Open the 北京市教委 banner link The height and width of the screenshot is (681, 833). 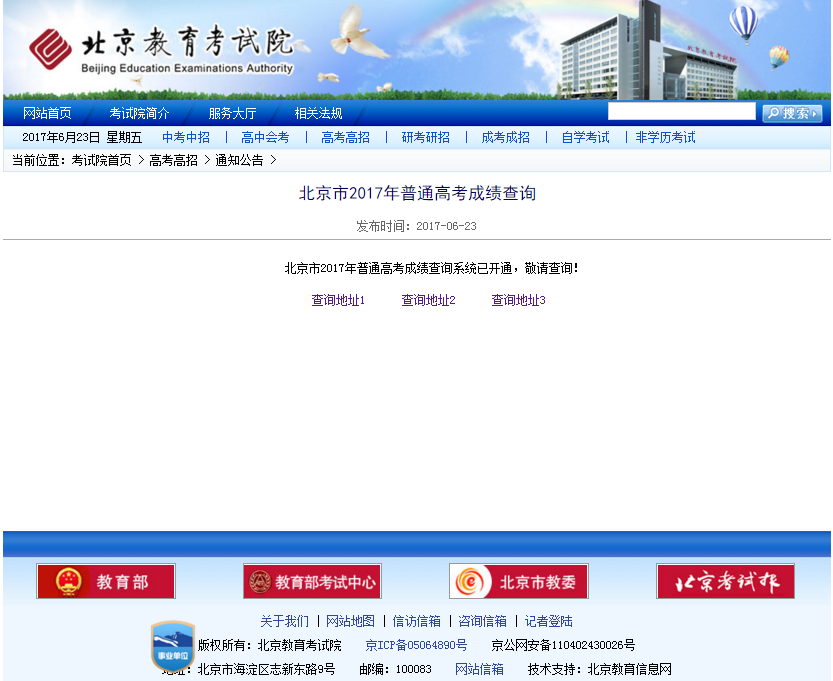coord(518,581)
